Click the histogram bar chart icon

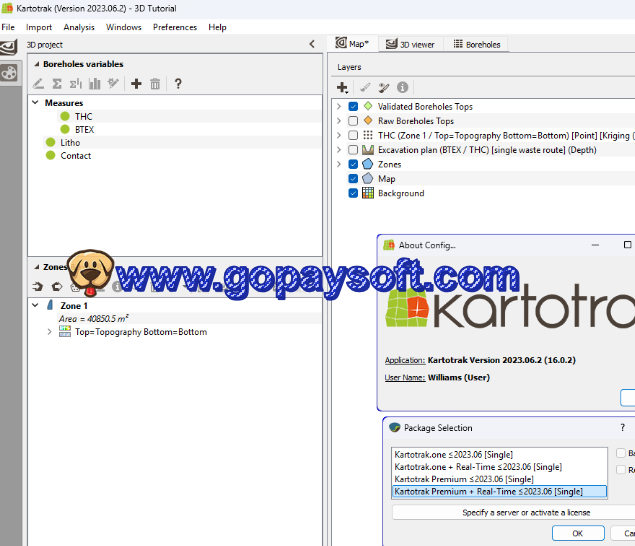[x=94, y=84]
